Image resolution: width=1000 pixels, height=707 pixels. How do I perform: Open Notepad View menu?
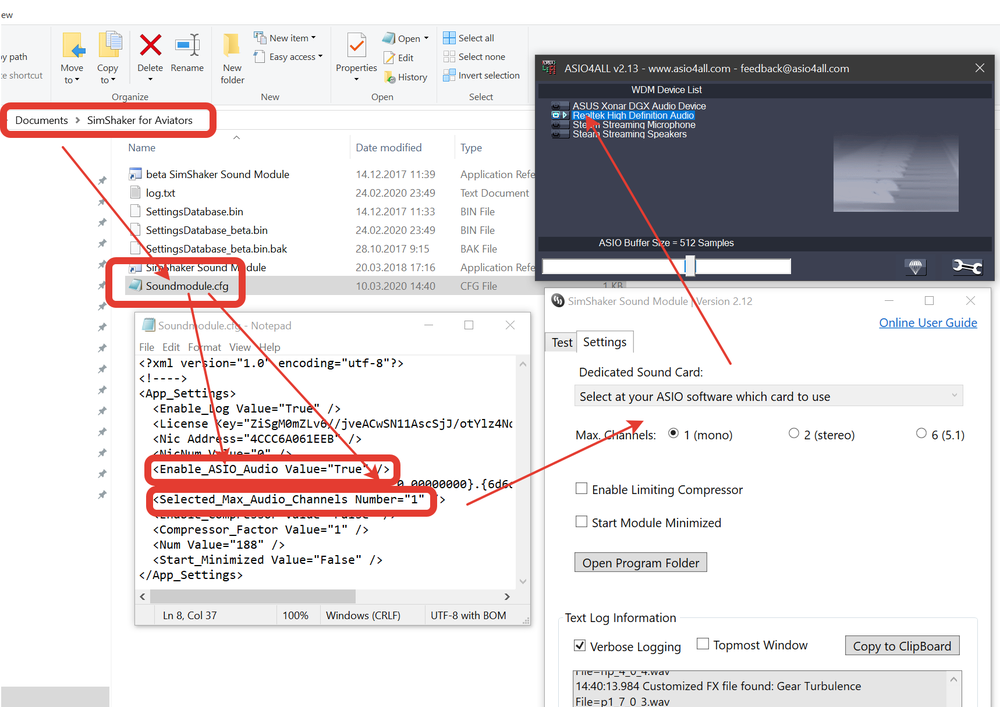(x=240, y=347)
